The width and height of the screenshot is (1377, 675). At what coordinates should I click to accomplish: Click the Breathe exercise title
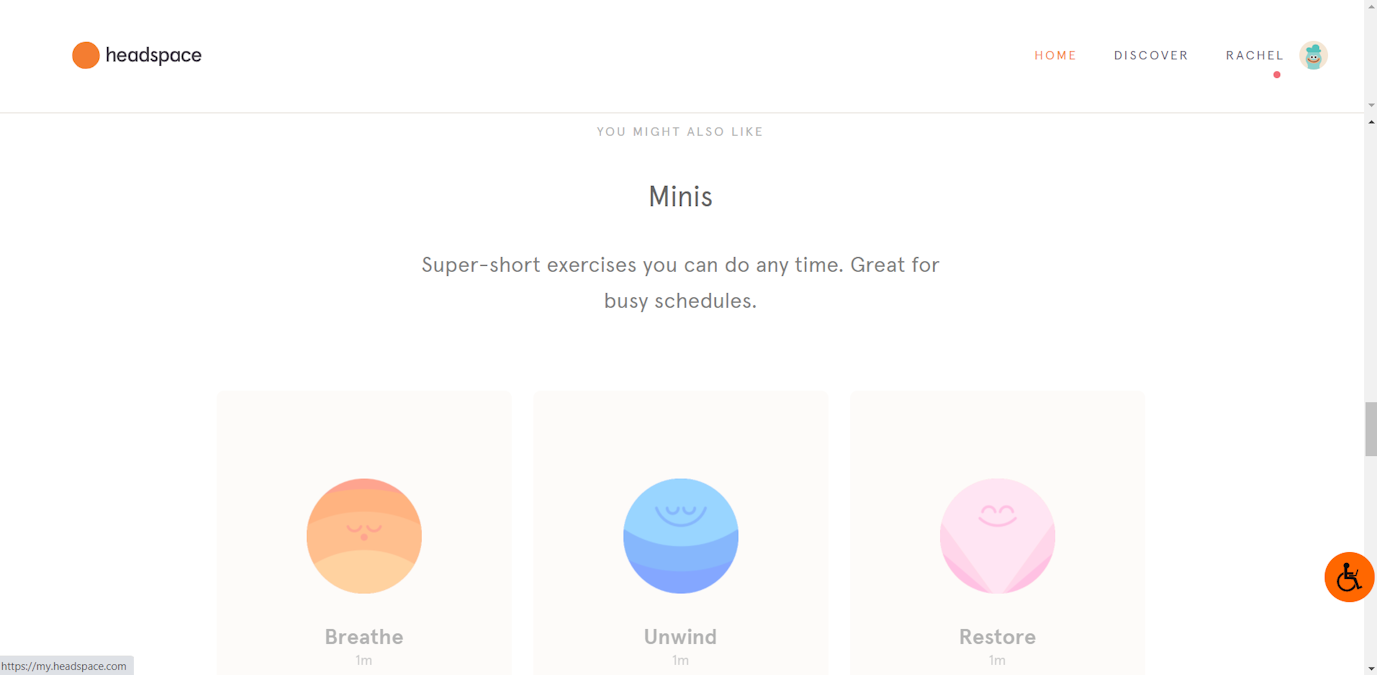(364, 637)
